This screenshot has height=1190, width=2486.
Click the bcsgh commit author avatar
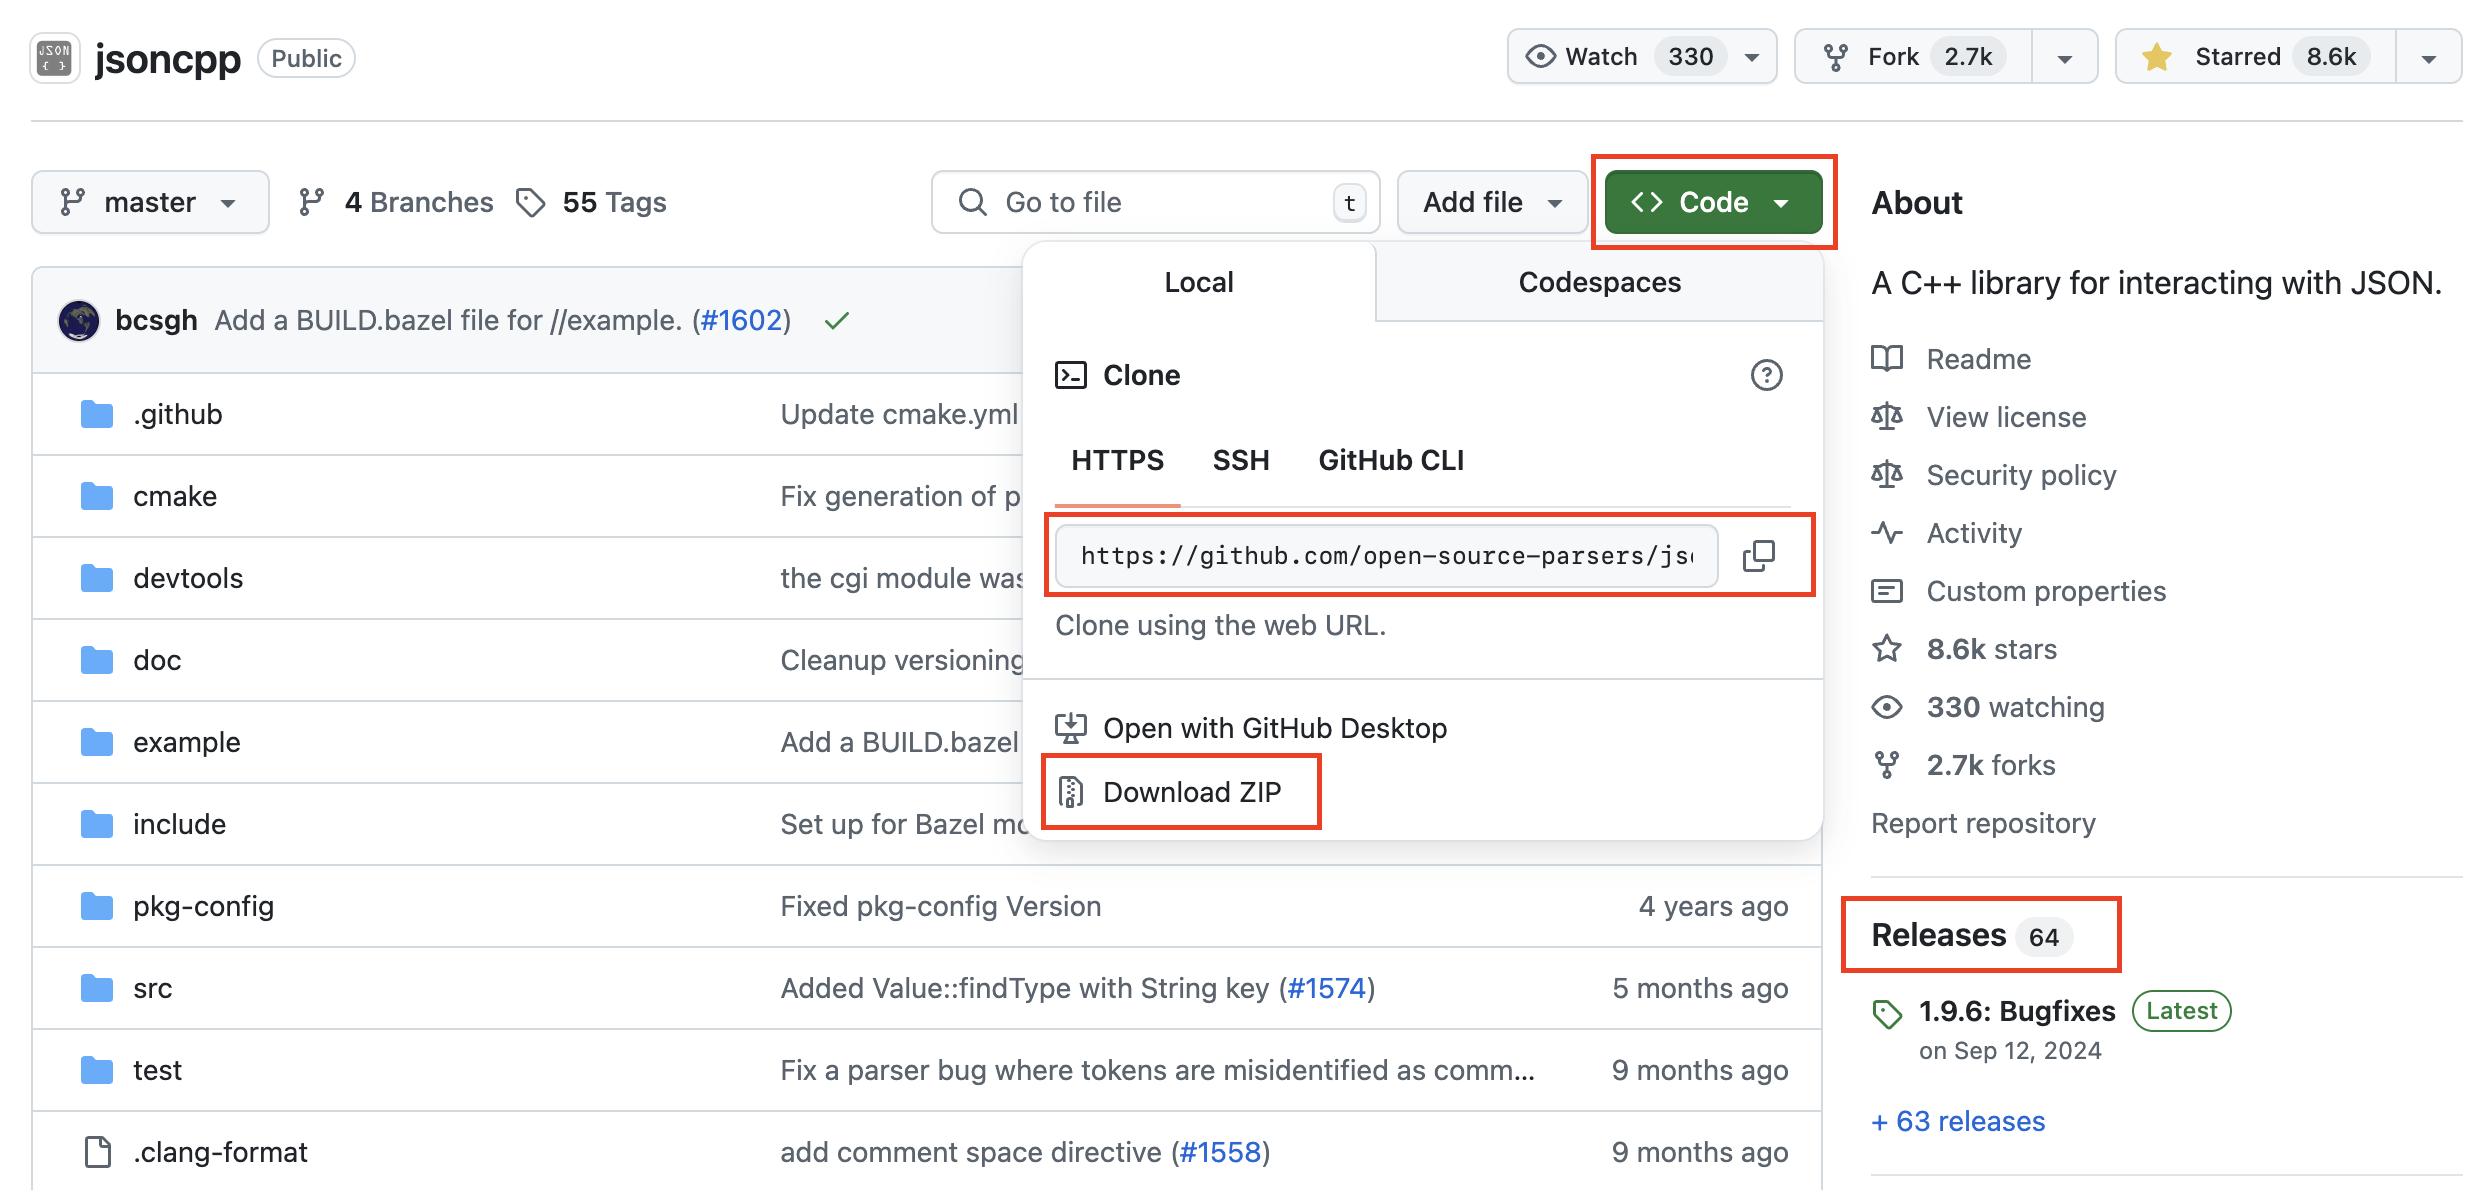79,321
